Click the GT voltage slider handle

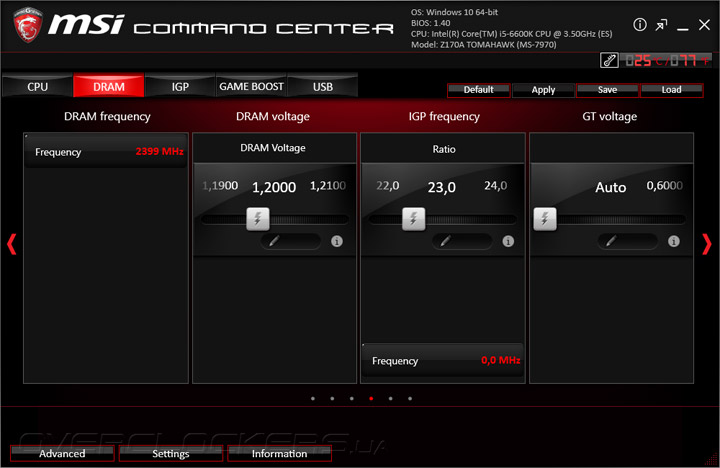(545, 219)
